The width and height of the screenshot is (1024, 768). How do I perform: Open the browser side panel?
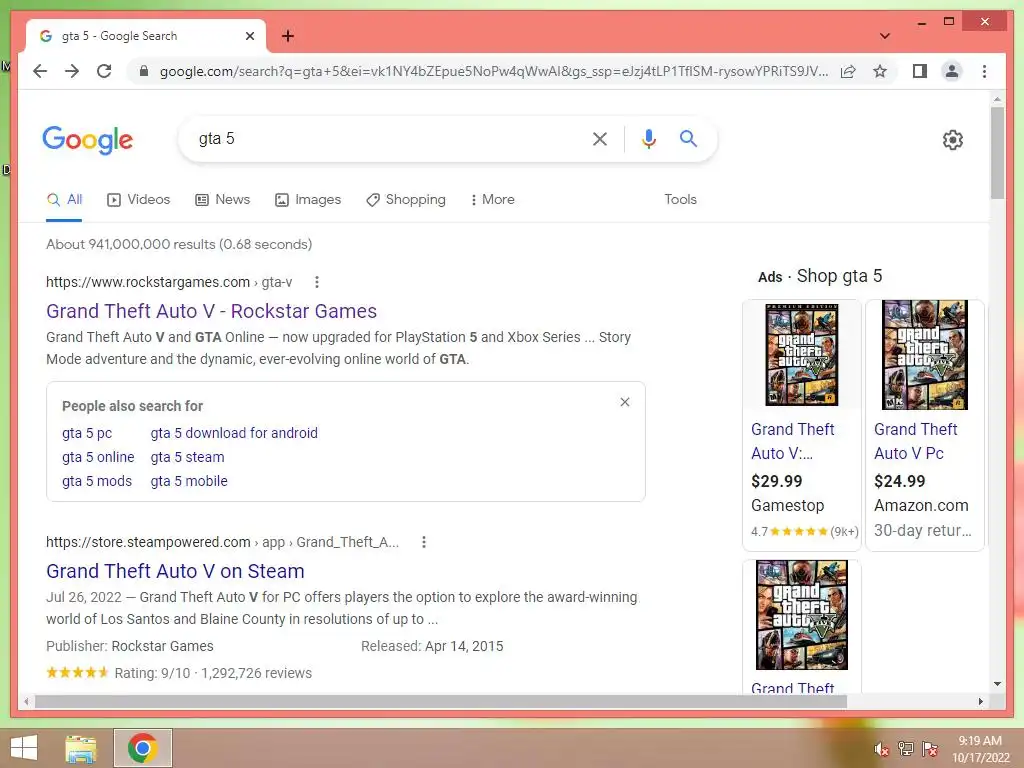(920, 71)
